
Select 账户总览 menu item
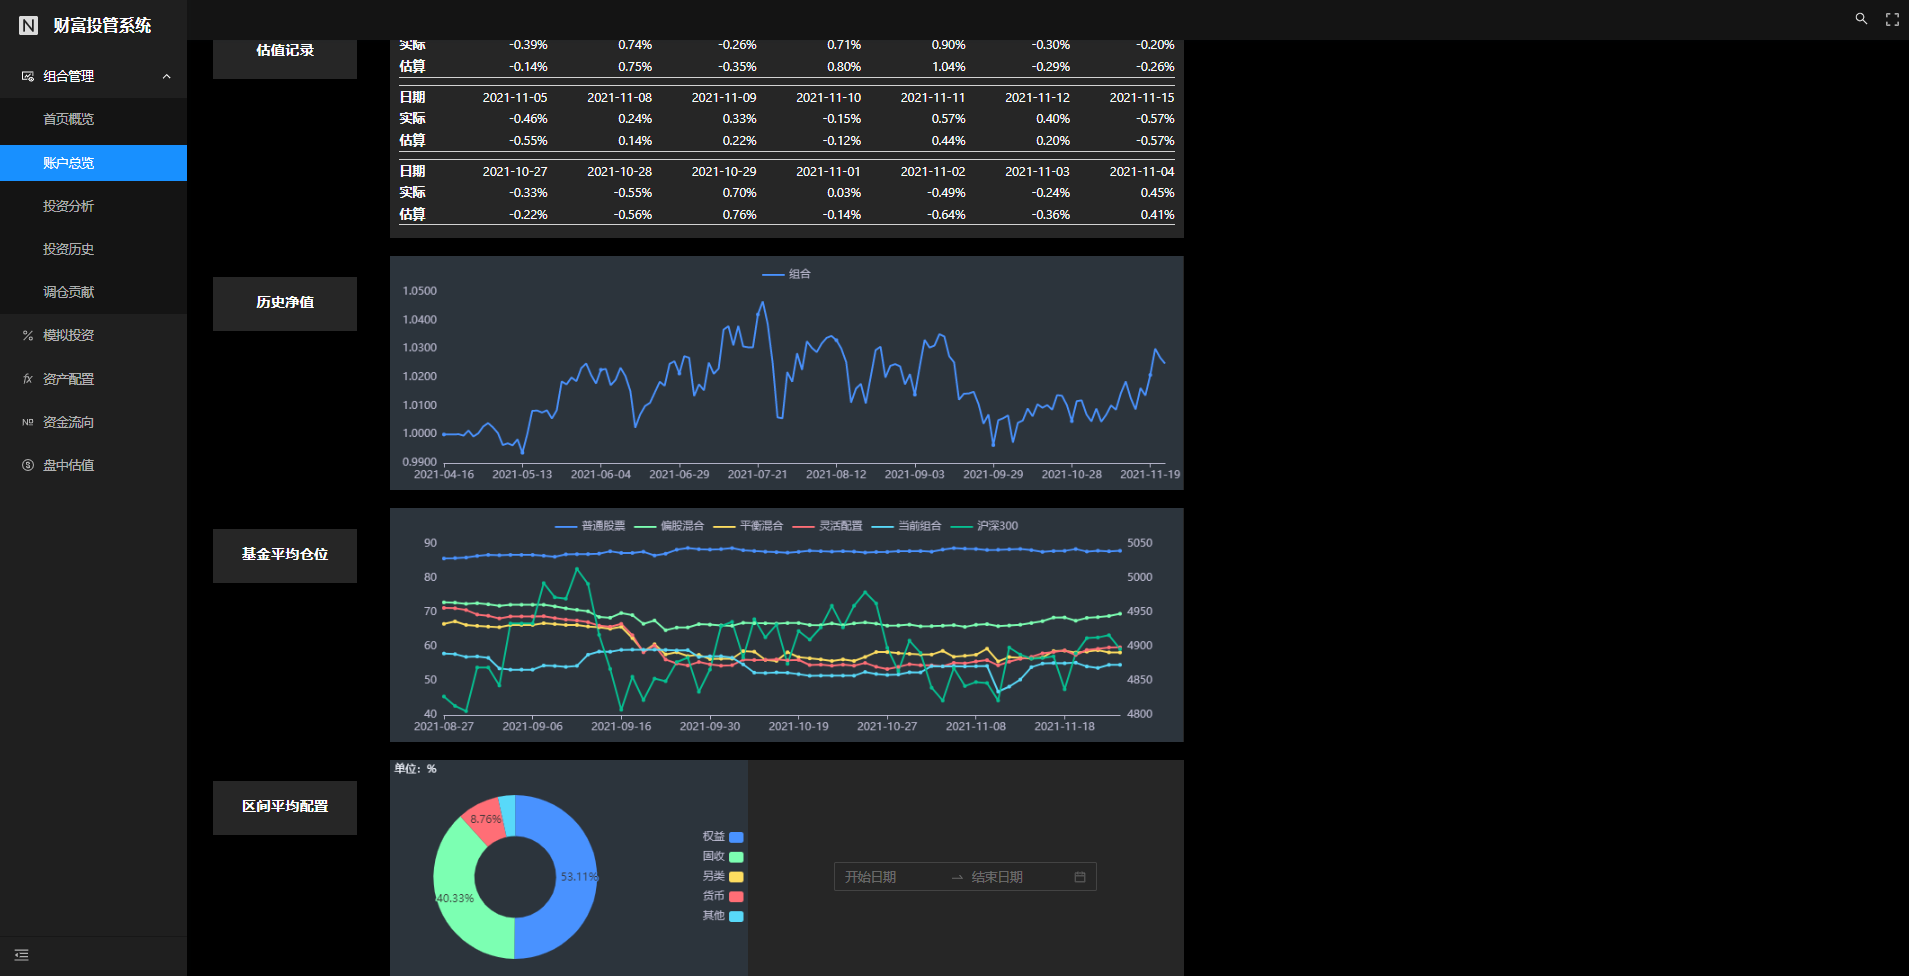coord(93,163)
